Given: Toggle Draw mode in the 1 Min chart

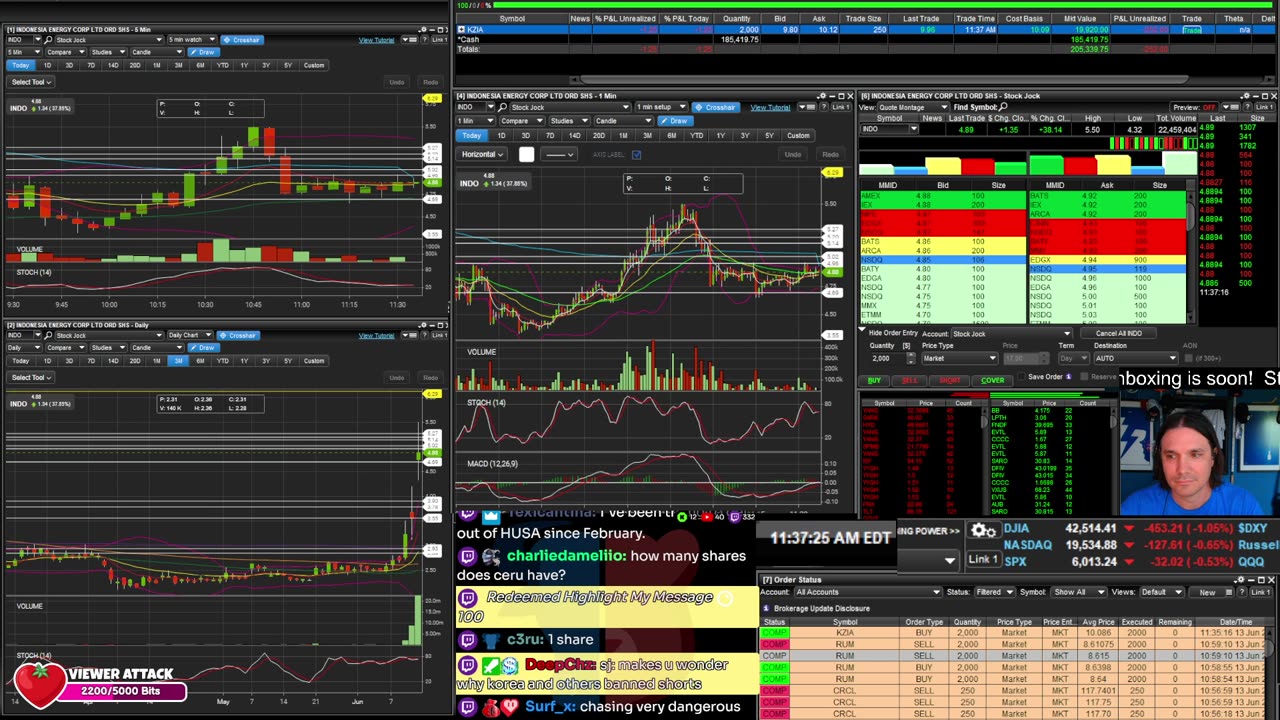Looking at the screenshot, I should (677, 121).
